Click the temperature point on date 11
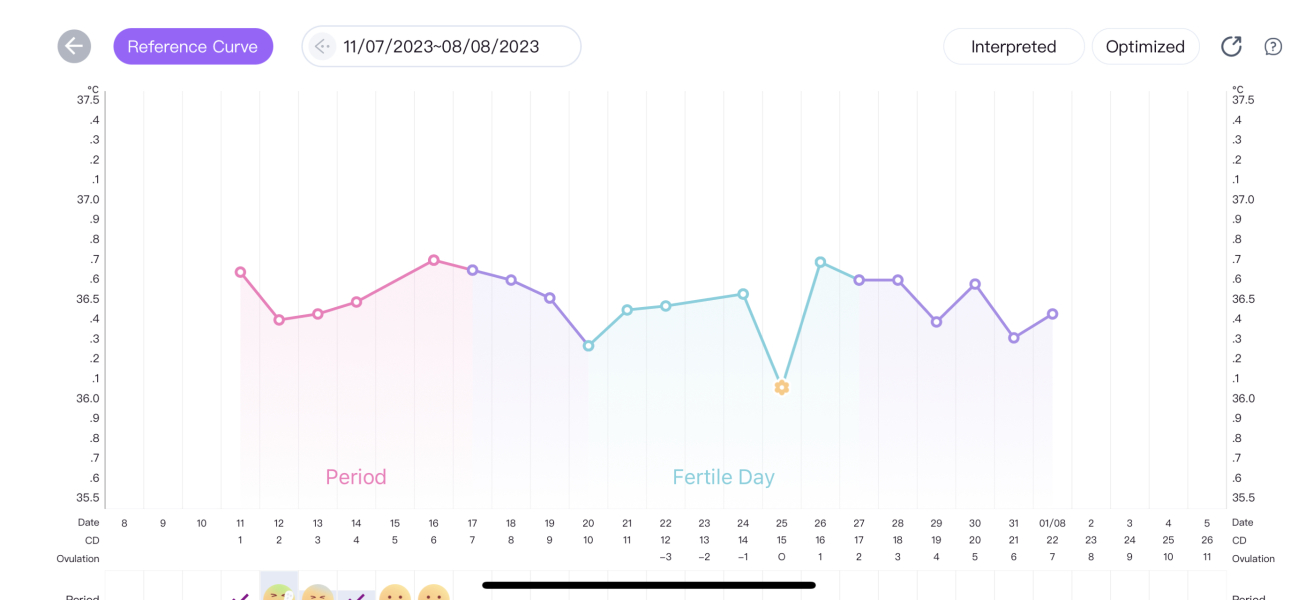The image size is (1298, 600). (x=240, y=272)
